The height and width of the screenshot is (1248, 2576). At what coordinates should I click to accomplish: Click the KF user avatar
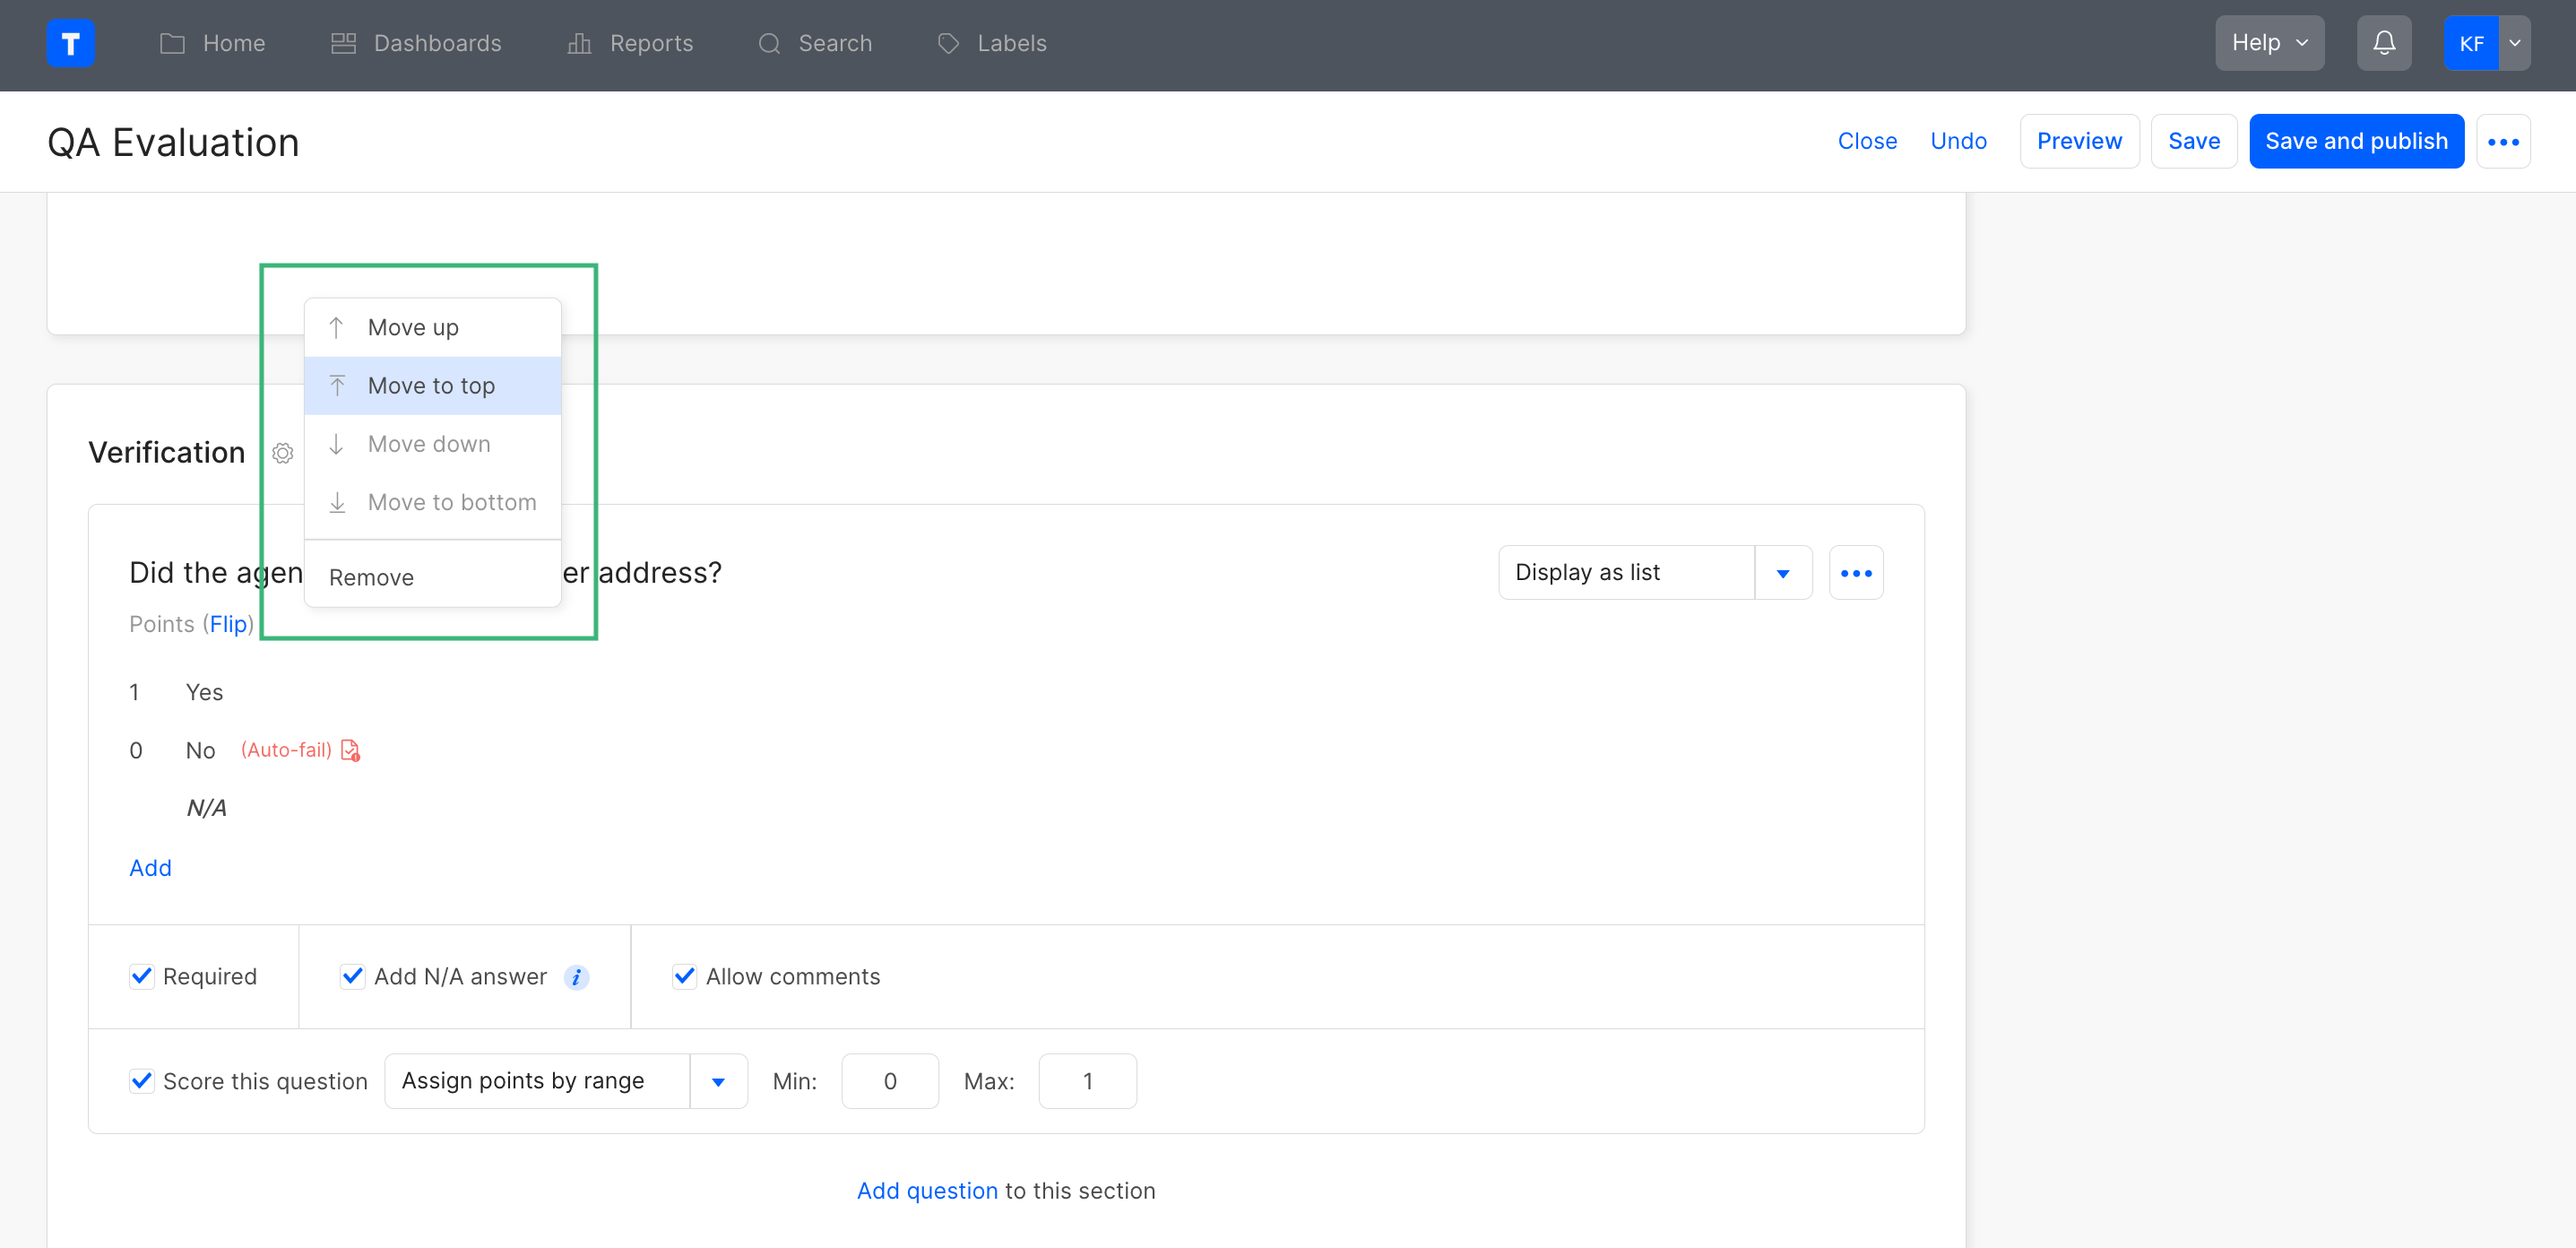pos(2470,43)
